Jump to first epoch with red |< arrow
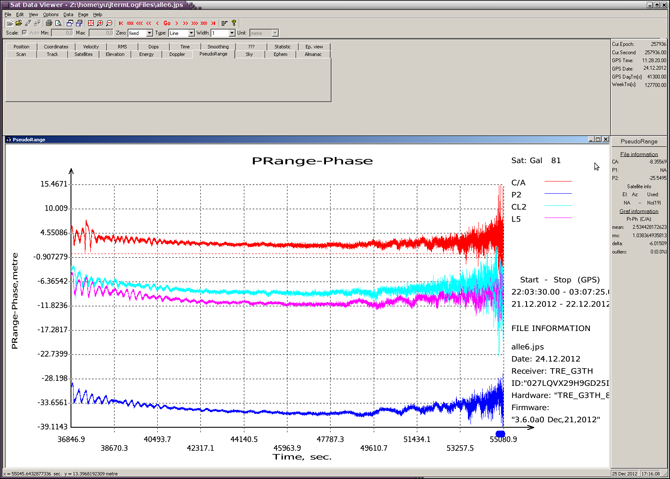Image resolution: width=670 pixels, height=479 pixels. click(121, 23)
